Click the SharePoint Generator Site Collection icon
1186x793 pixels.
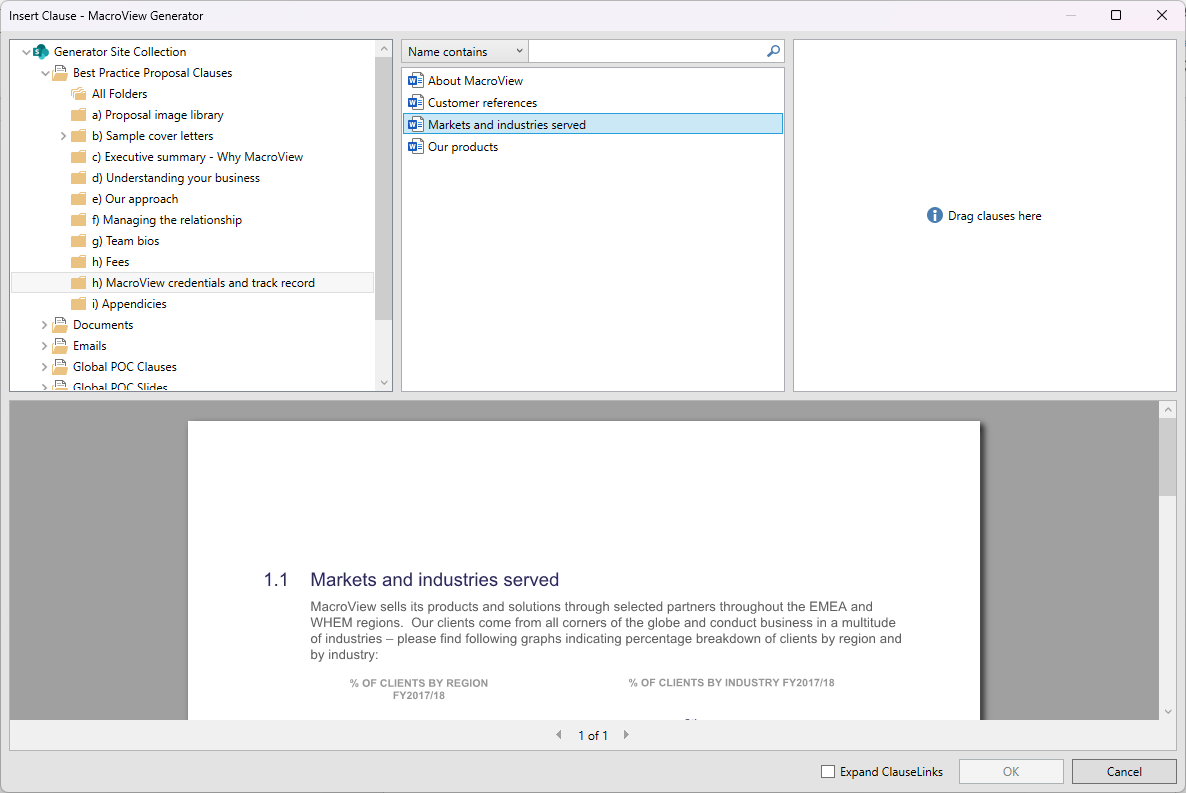pyautogui.click(x=41, y=51)
